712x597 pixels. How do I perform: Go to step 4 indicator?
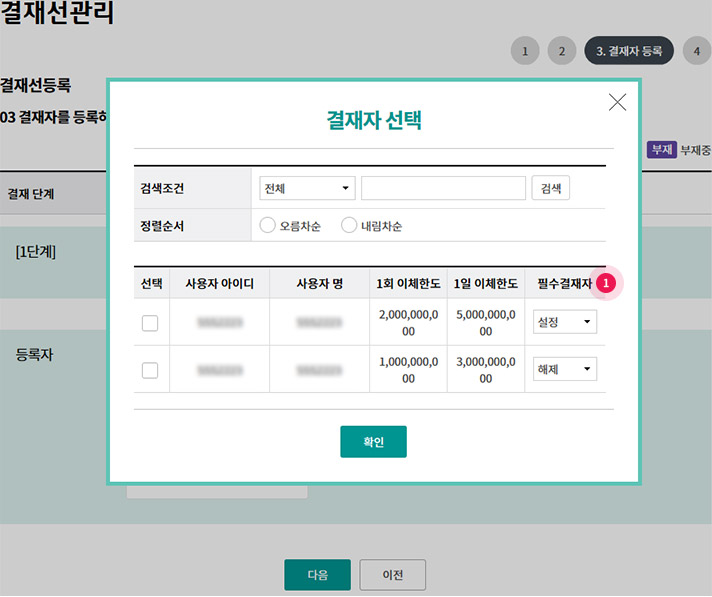[x=696, y=51]
